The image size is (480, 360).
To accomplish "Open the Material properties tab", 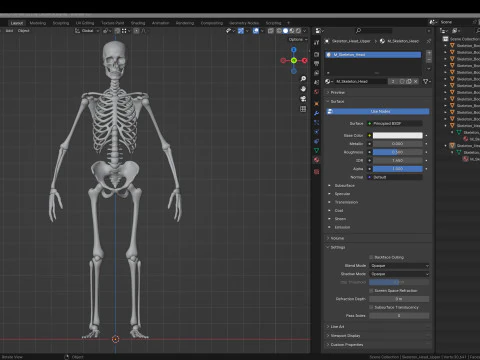I will [x=316, y=160].
